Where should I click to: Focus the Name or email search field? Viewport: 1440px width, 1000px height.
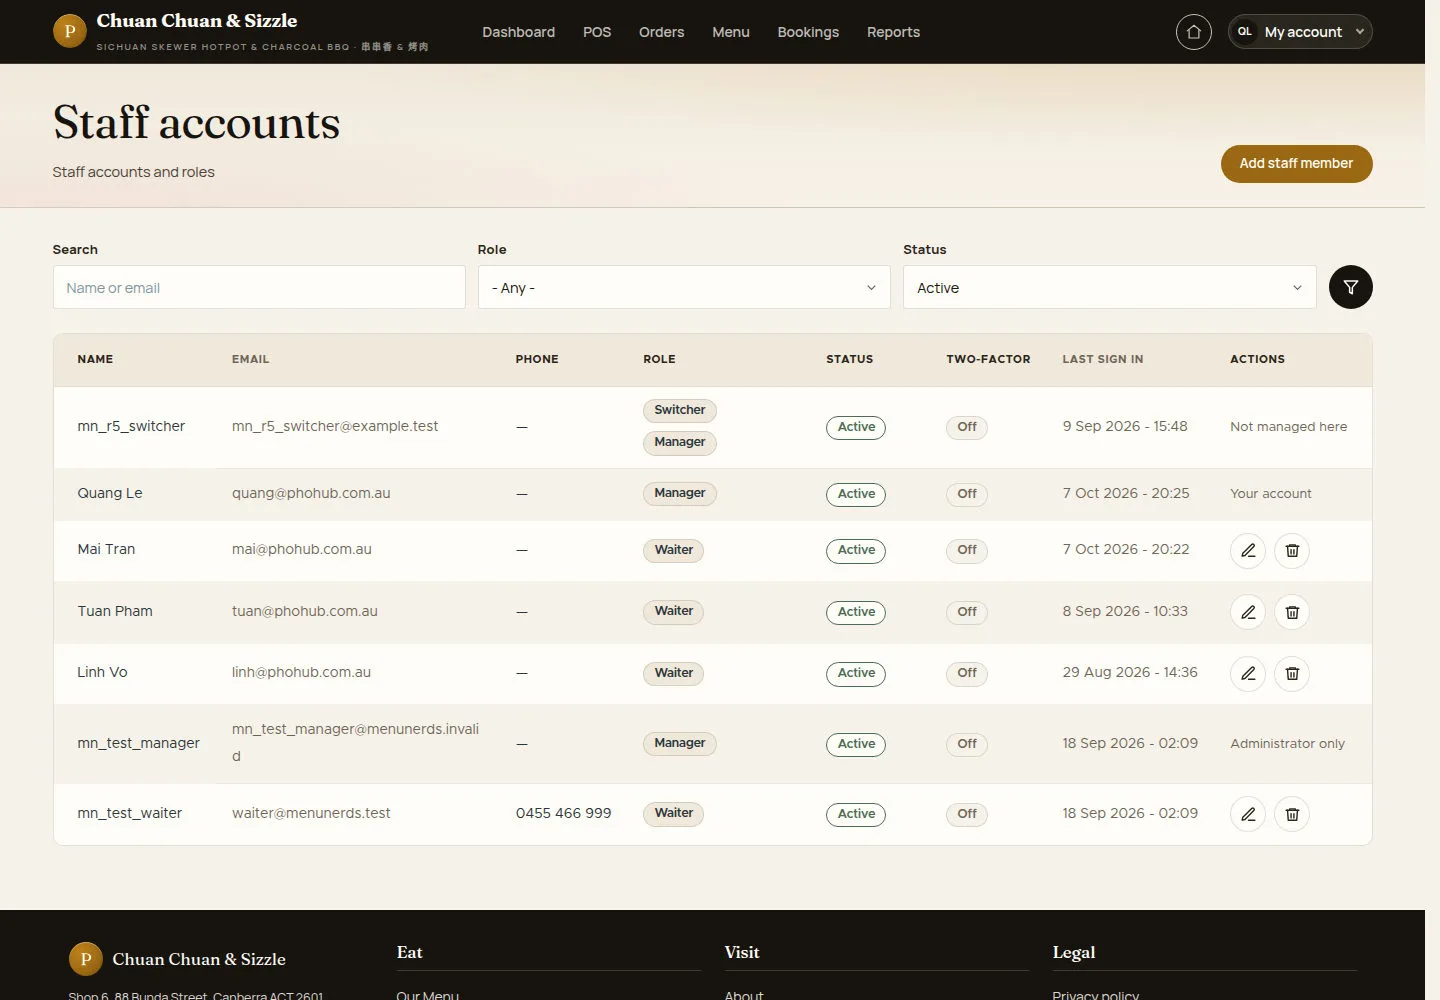[259, 287]
